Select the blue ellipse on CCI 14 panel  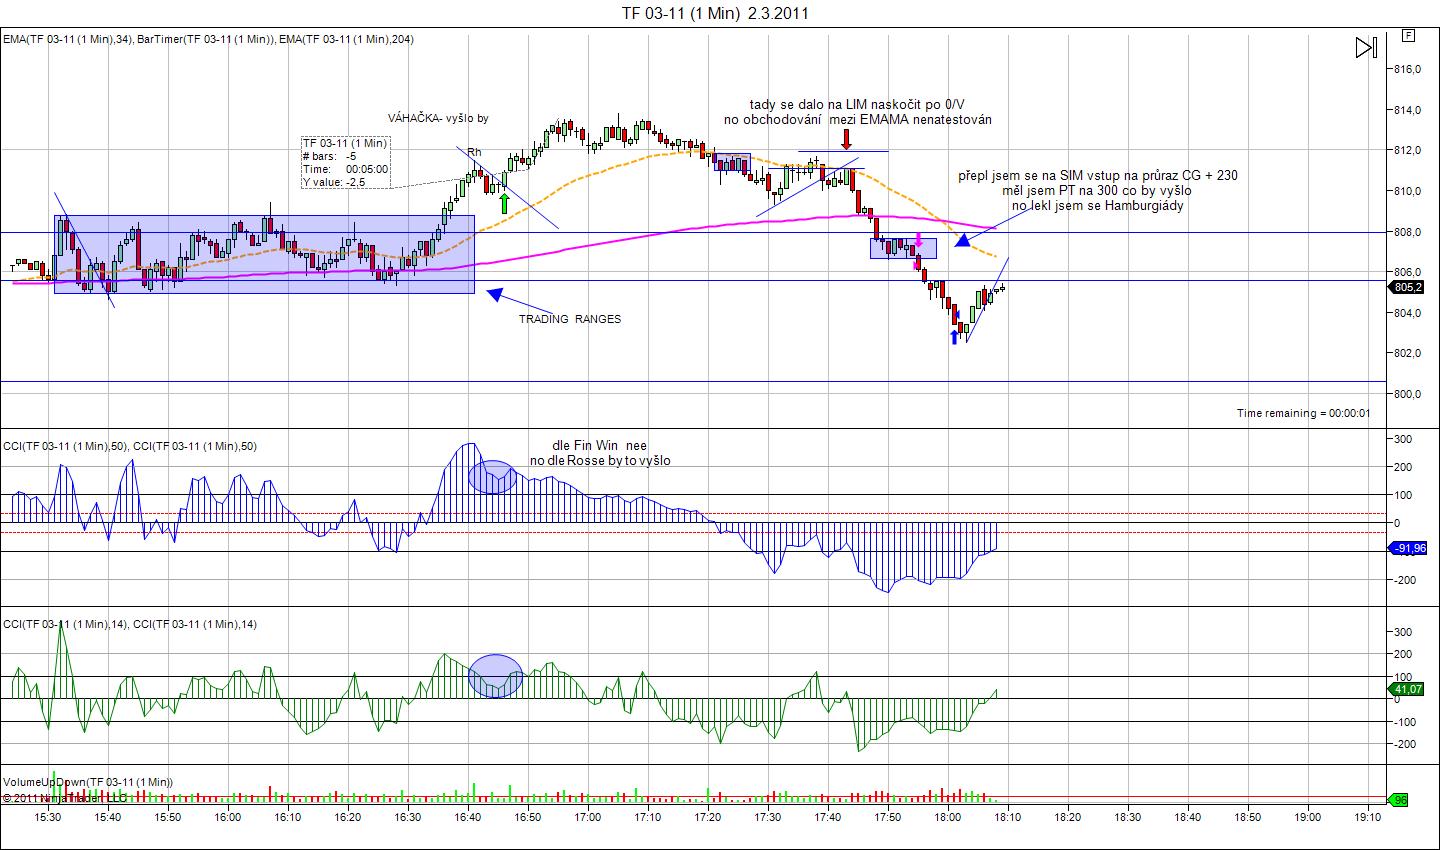point(496,675)
